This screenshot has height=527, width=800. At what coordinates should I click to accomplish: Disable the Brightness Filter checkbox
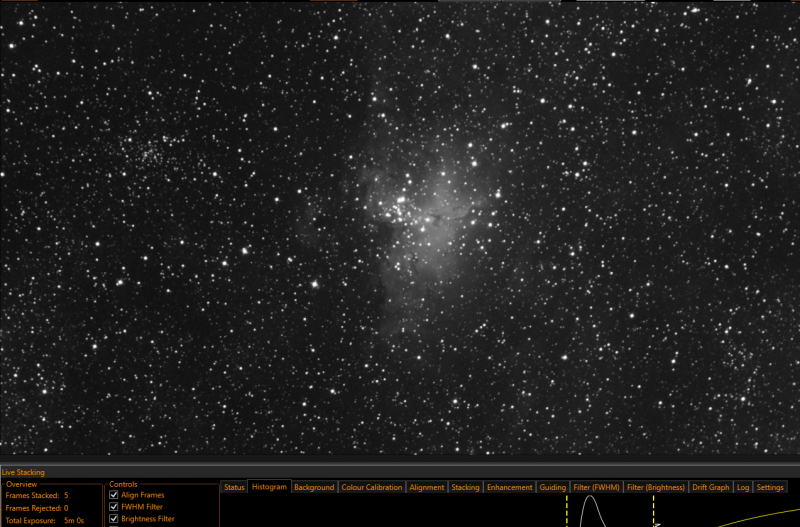tap(114, 519)
